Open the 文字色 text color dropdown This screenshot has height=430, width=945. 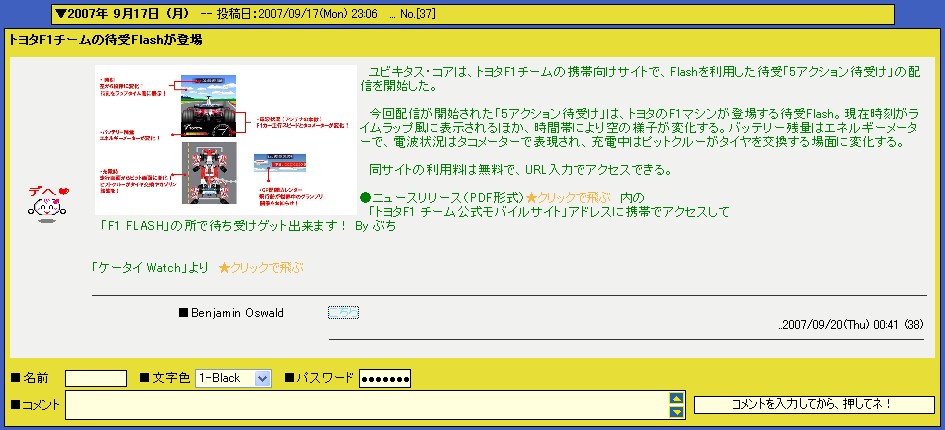234,378
